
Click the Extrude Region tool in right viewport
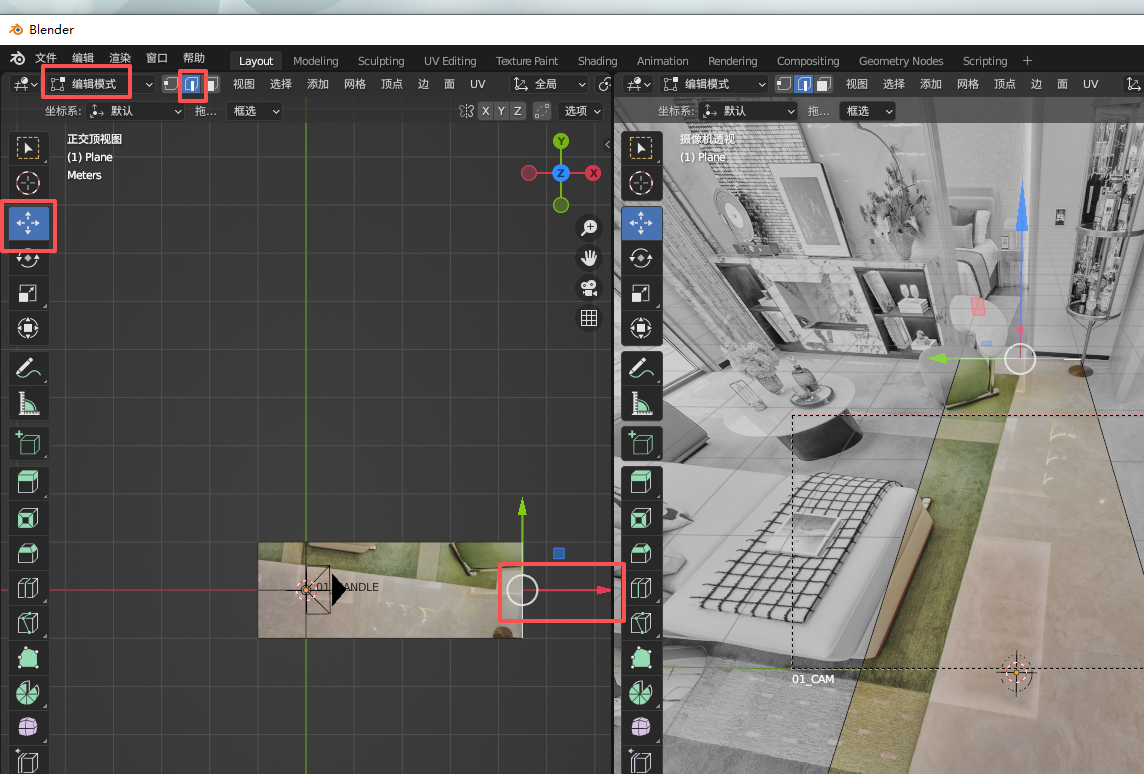coord(641,482)
